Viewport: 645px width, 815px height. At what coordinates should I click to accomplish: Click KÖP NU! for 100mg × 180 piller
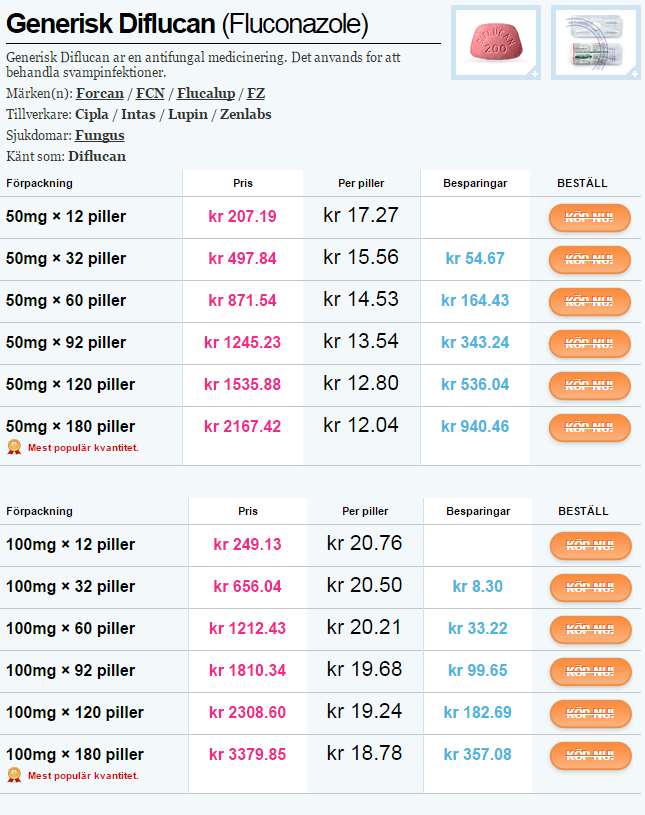pos(590,755)
